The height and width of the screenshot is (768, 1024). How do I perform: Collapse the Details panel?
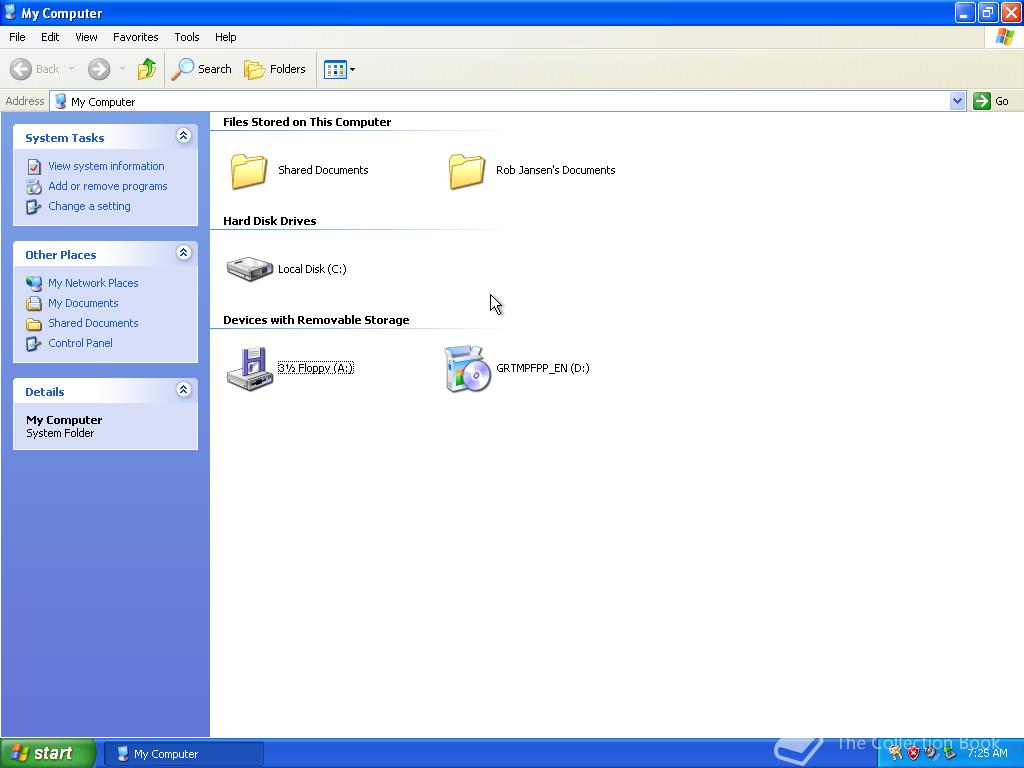click(x=184, y=390)
